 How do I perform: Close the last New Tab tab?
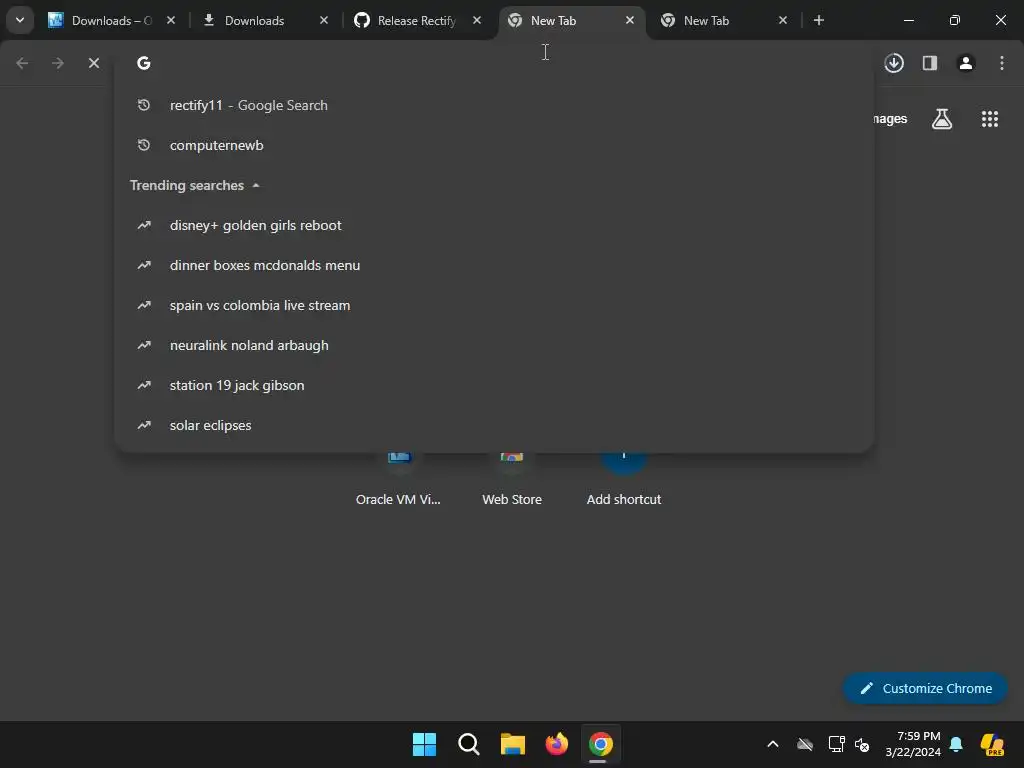point(783,20)
